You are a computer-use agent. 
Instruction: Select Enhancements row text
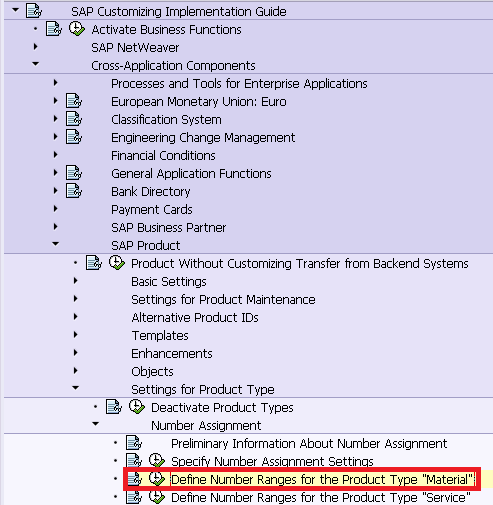tap(172, 354)
